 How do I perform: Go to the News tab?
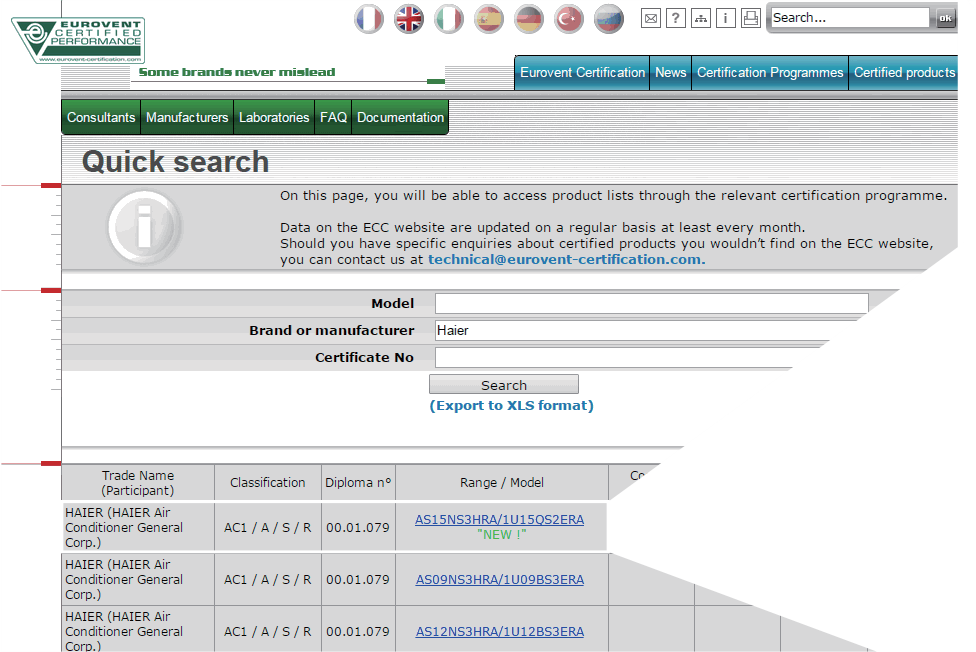[x=670, y=73]
